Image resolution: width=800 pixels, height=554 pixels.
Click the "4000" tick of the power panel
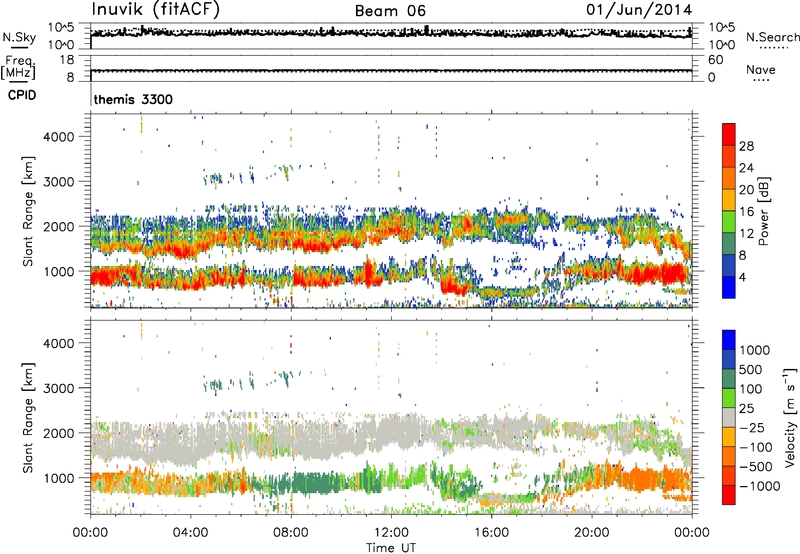[x=59, y=137]
